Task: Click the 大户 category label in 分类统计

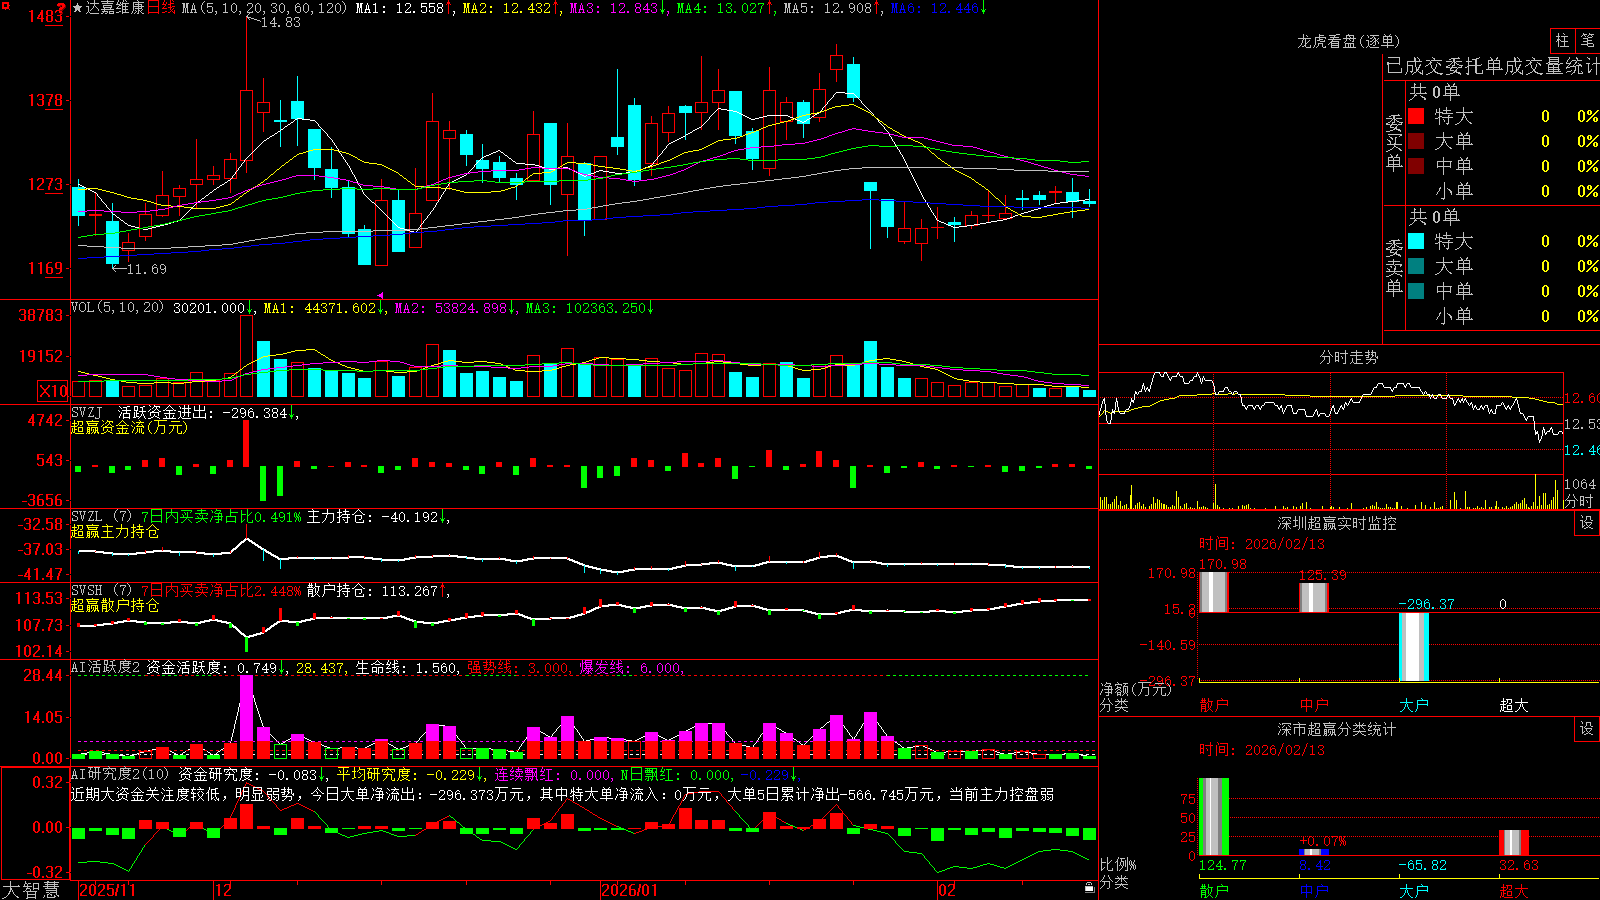Action: (x=1413, y=890)
